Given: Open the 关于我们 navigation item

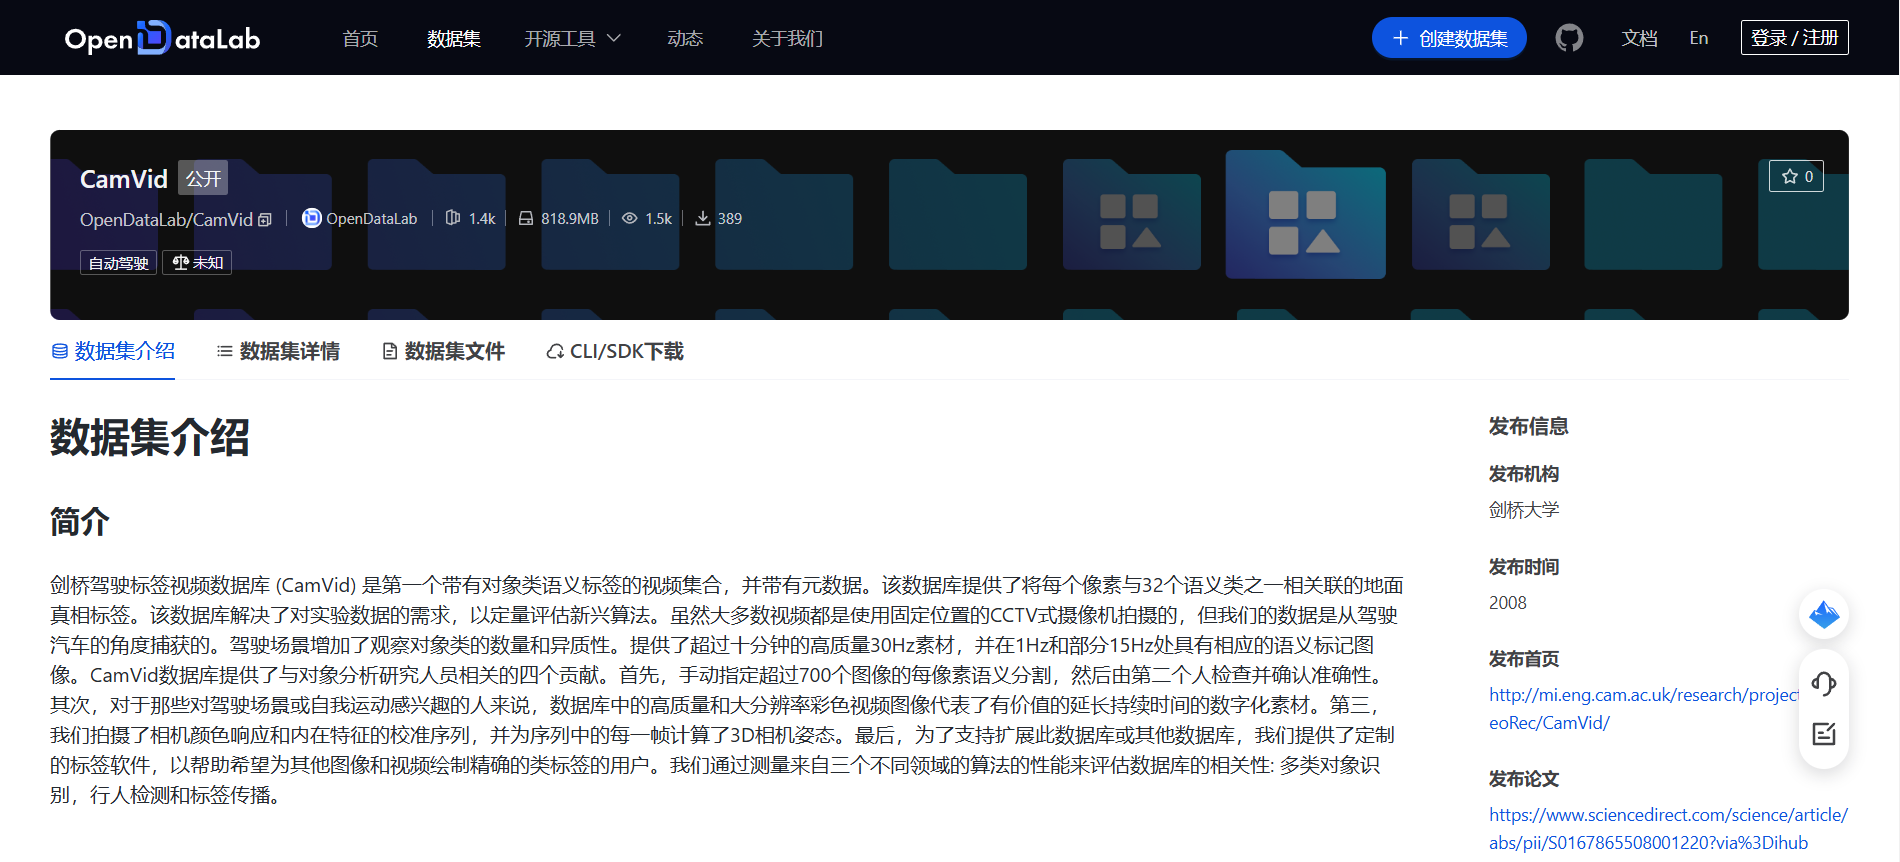Looking at the screenshot, I should point(788,38).
